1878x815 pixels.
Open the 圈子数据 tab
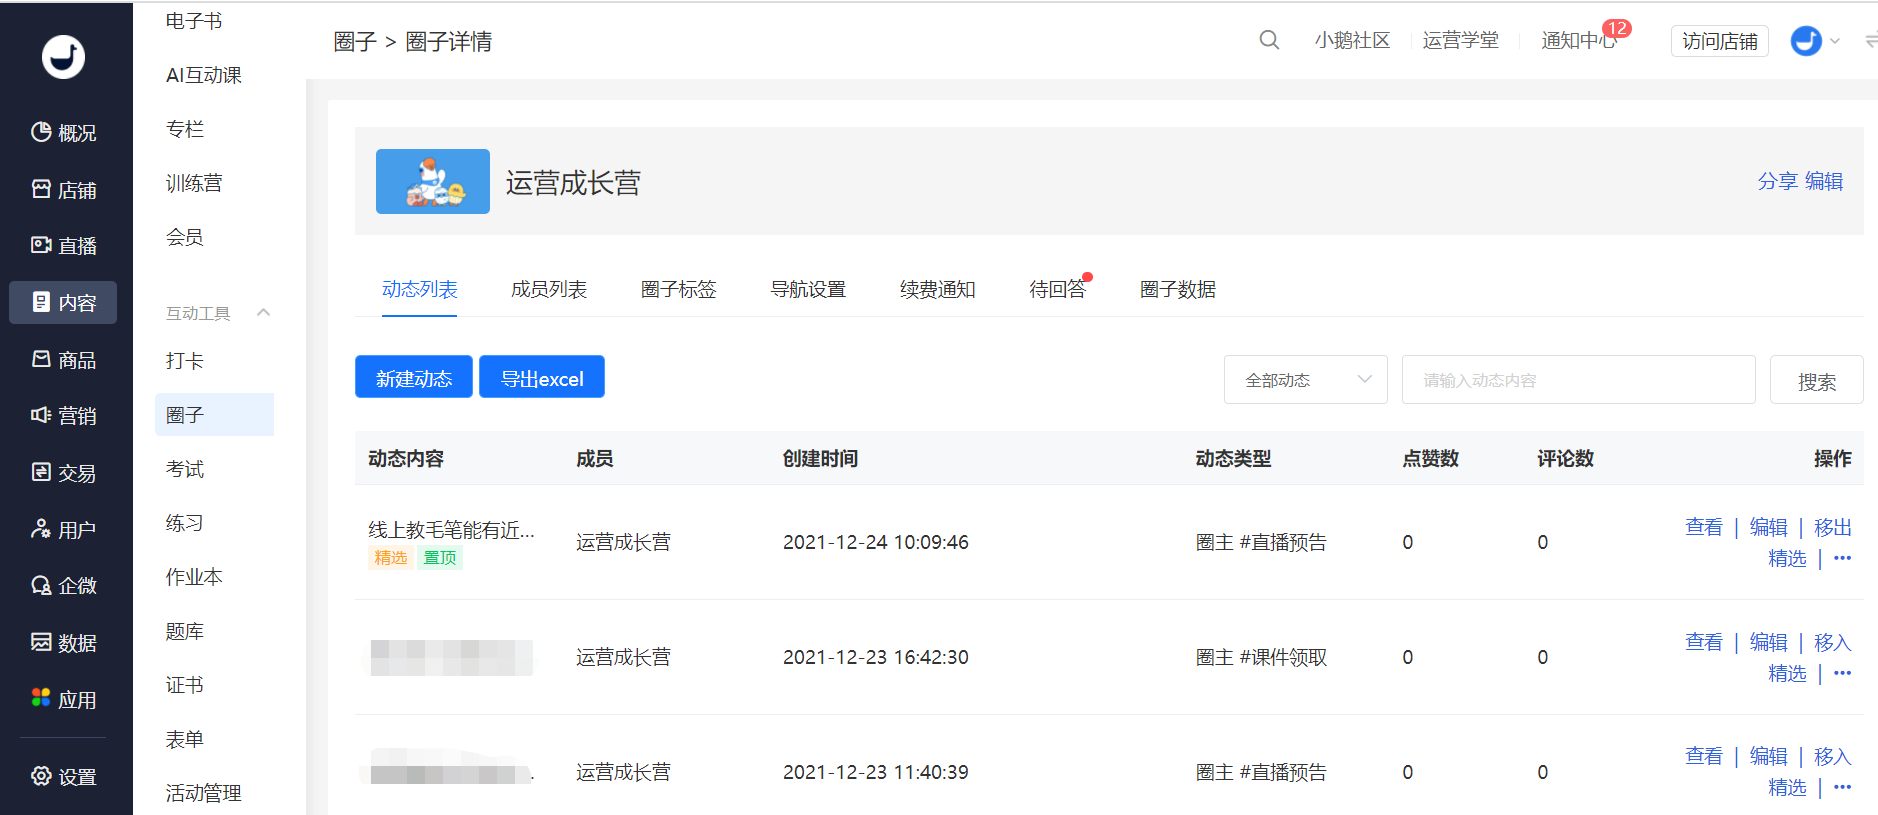coord(1177,290)
